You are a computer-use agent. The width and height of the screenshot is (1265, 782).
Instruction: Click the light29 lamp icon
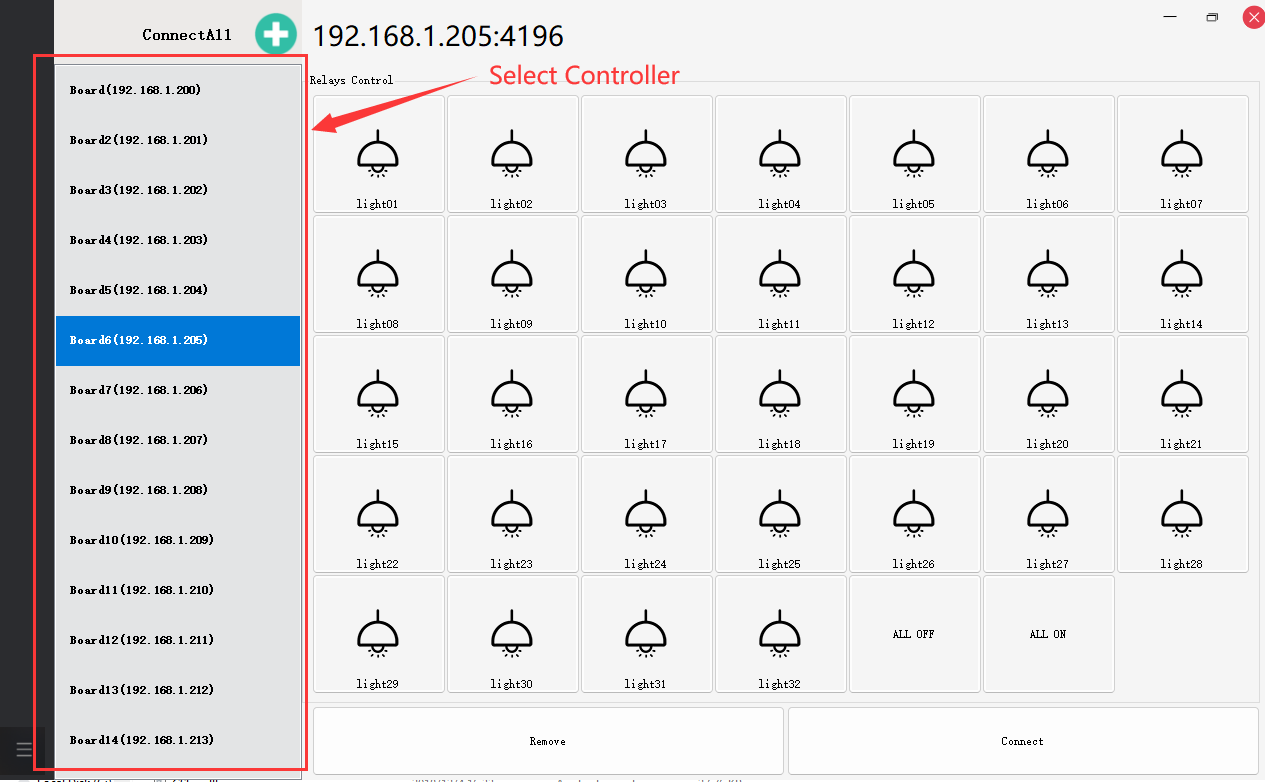pos(378,633)
